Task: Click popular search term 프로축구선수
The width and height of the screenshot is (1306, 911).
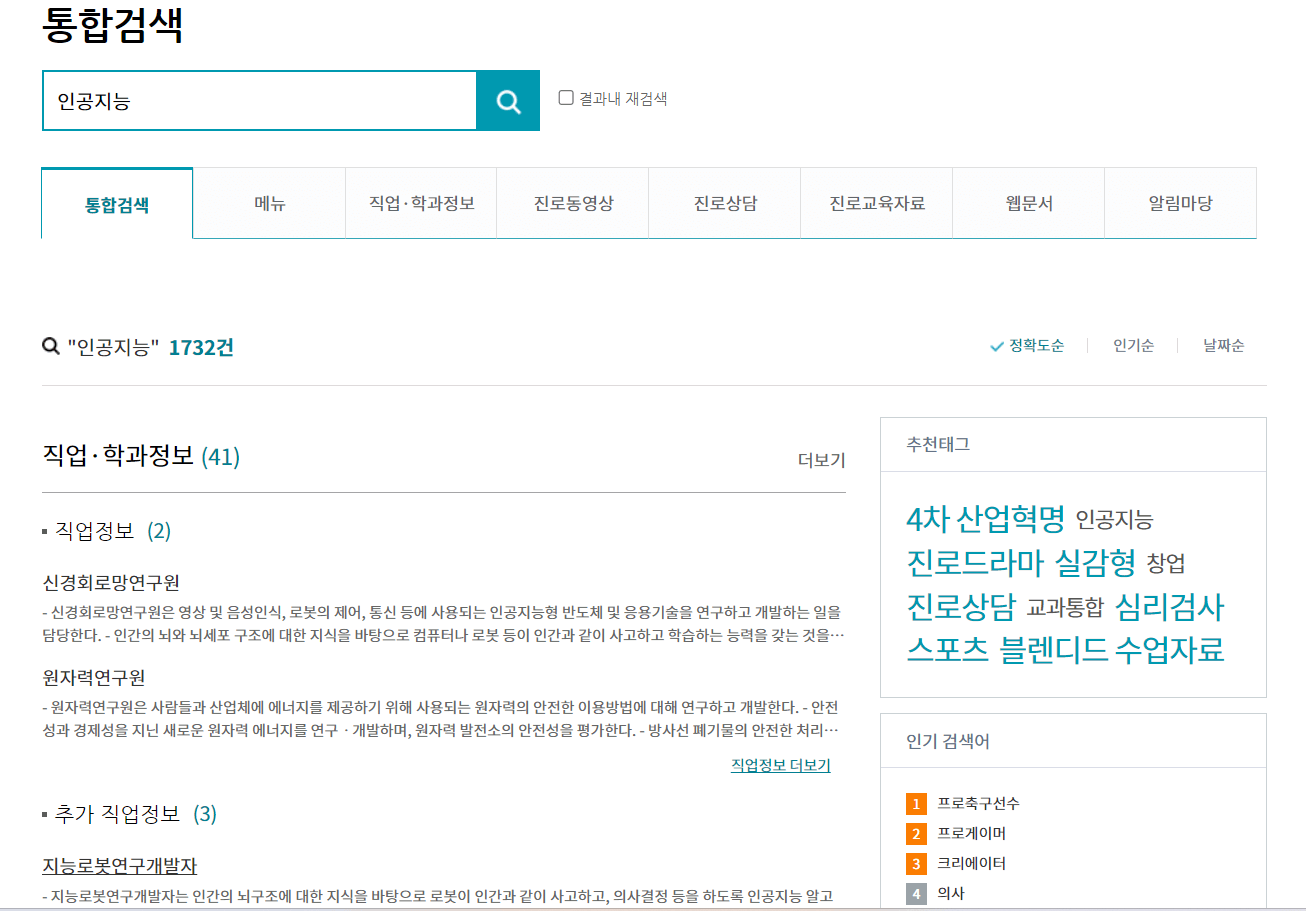Action: coord(979,803)
